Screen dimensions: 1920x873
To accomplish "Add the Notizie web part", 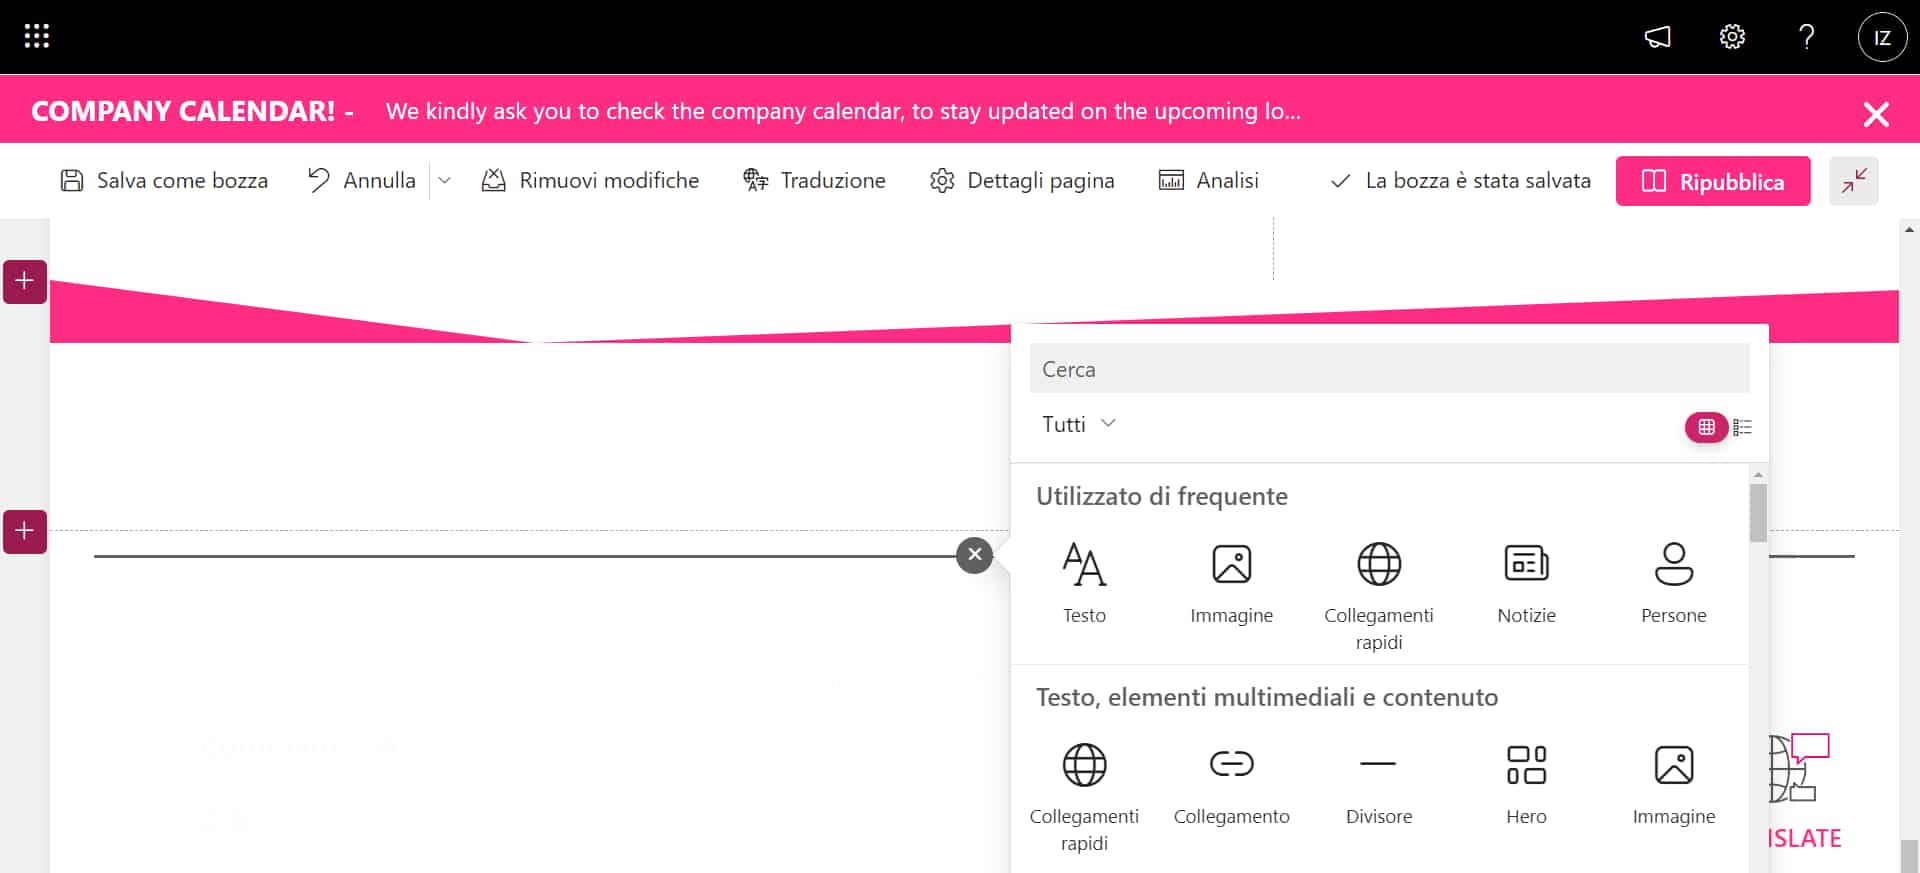I will point(1526,582).
